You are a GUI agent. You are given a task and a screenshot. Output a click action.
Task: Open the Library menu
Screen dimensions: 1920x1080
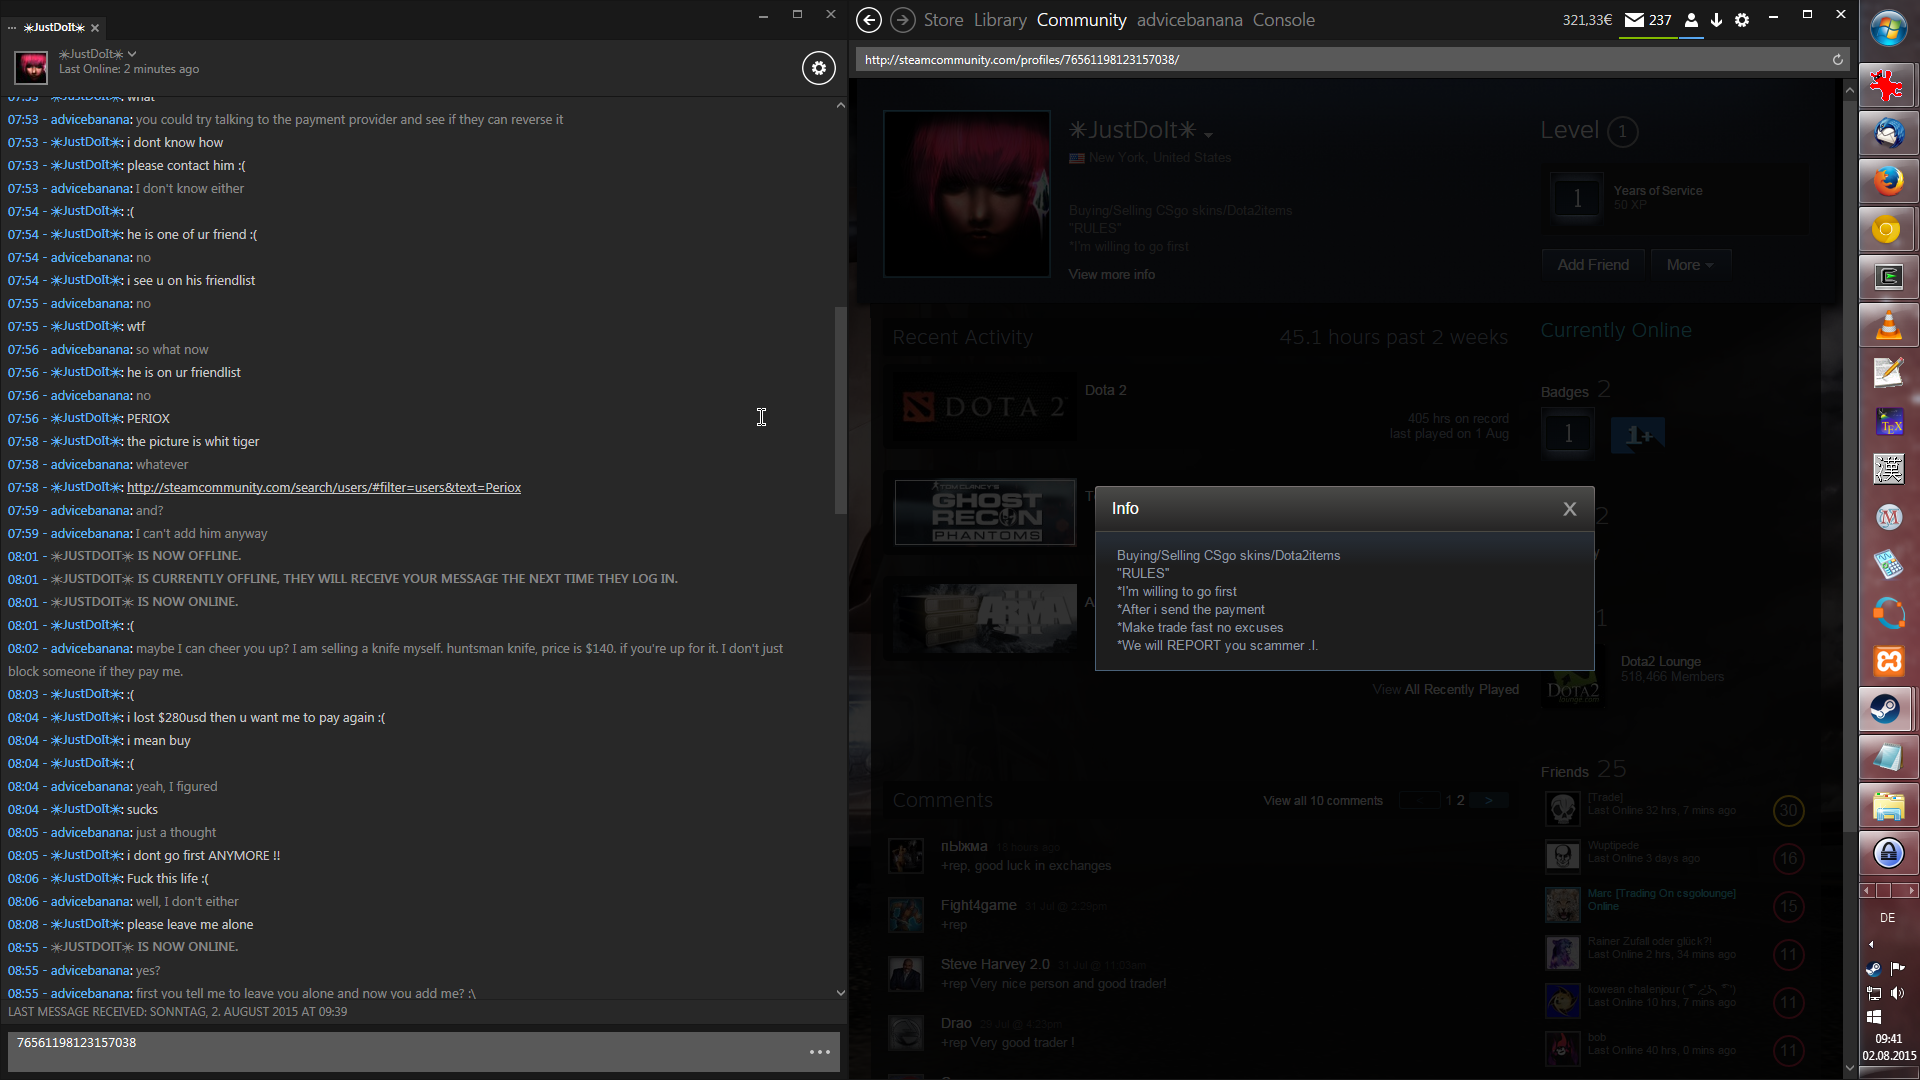[1000, 20]
